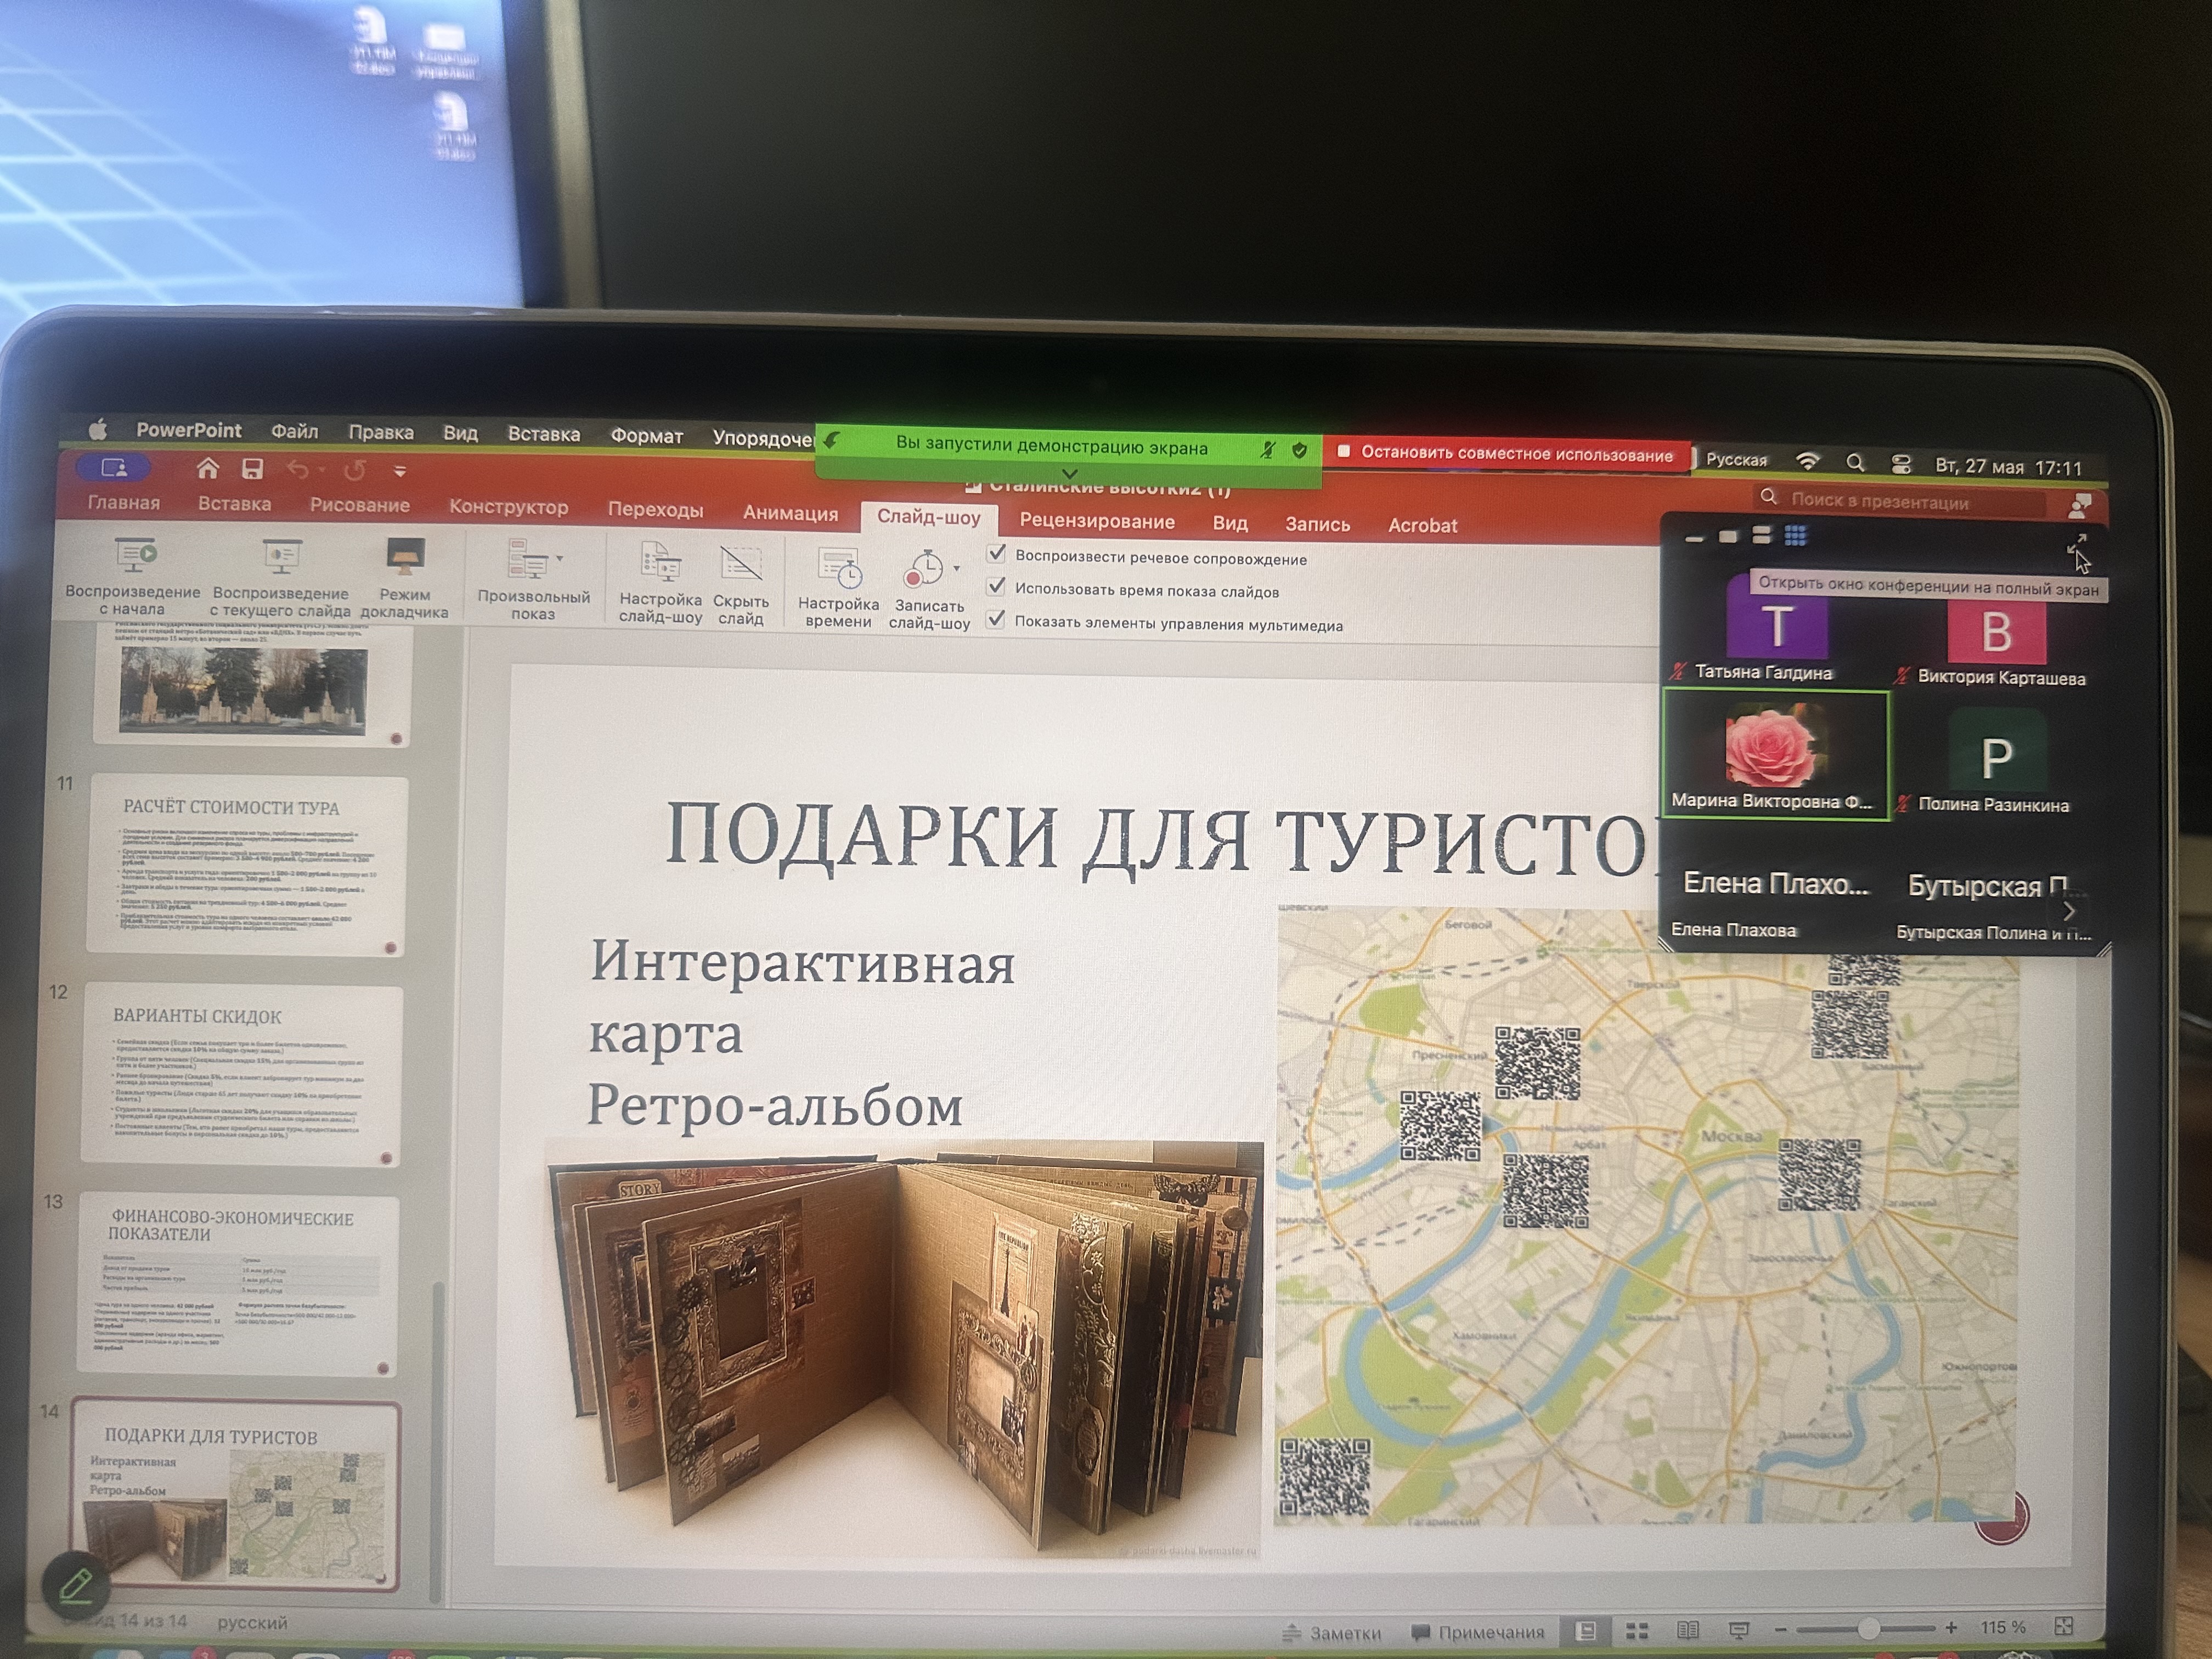Open the Правка menu in menu bar
The height and width of the screenshot is (1659, 2212).
(380, 433)
